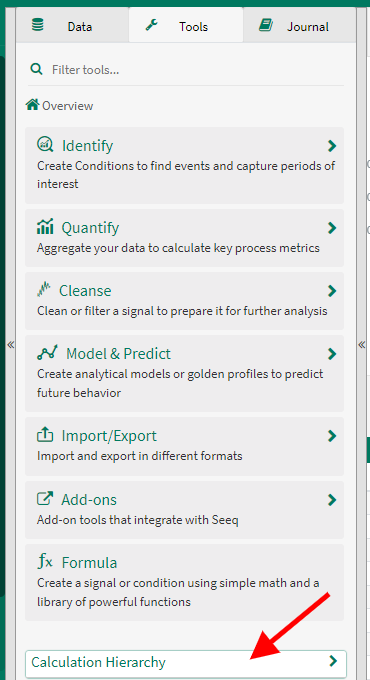
Task: Switch to the Journal tab
Action: (299, 25)
